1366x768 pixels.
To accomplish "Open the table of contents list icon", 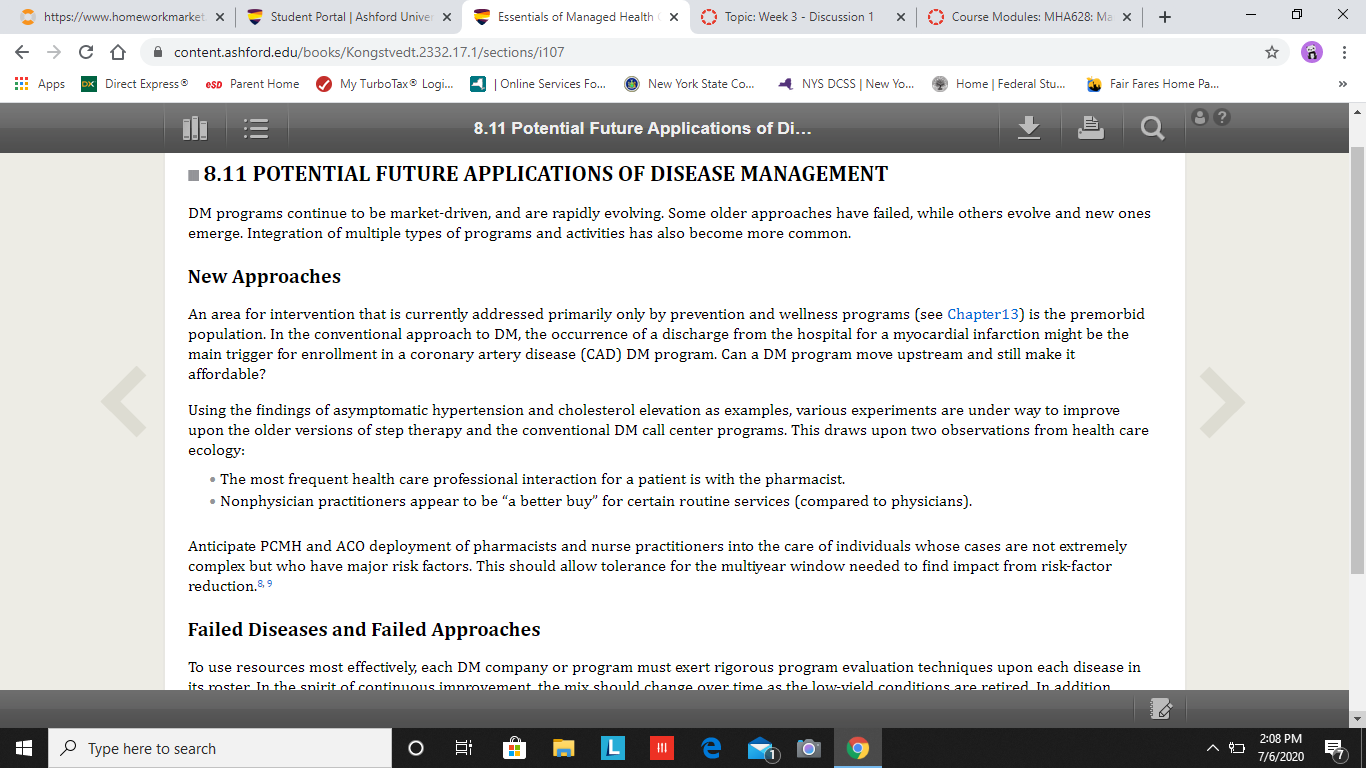I will coord(256,128).
